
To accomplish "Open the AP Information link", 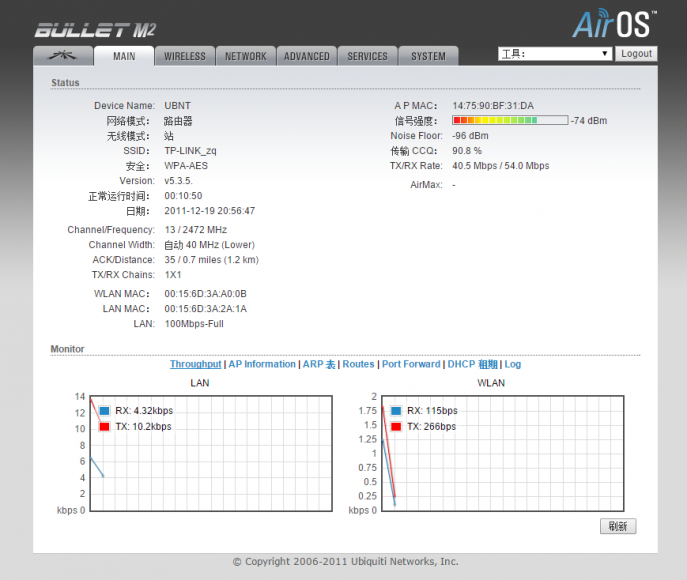I will [x=262, y=364].
